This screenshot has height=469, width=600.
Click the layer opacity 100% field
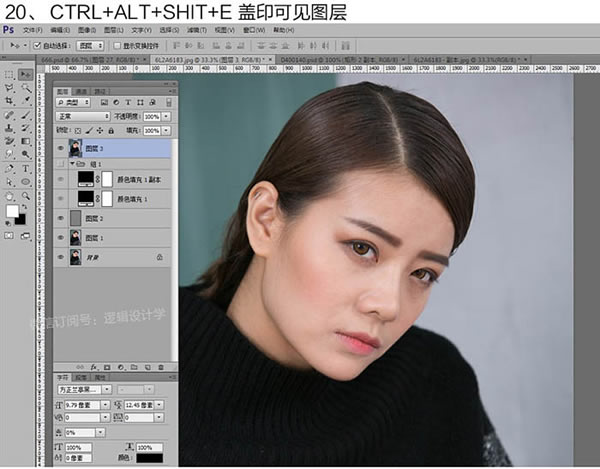[153, 116]
